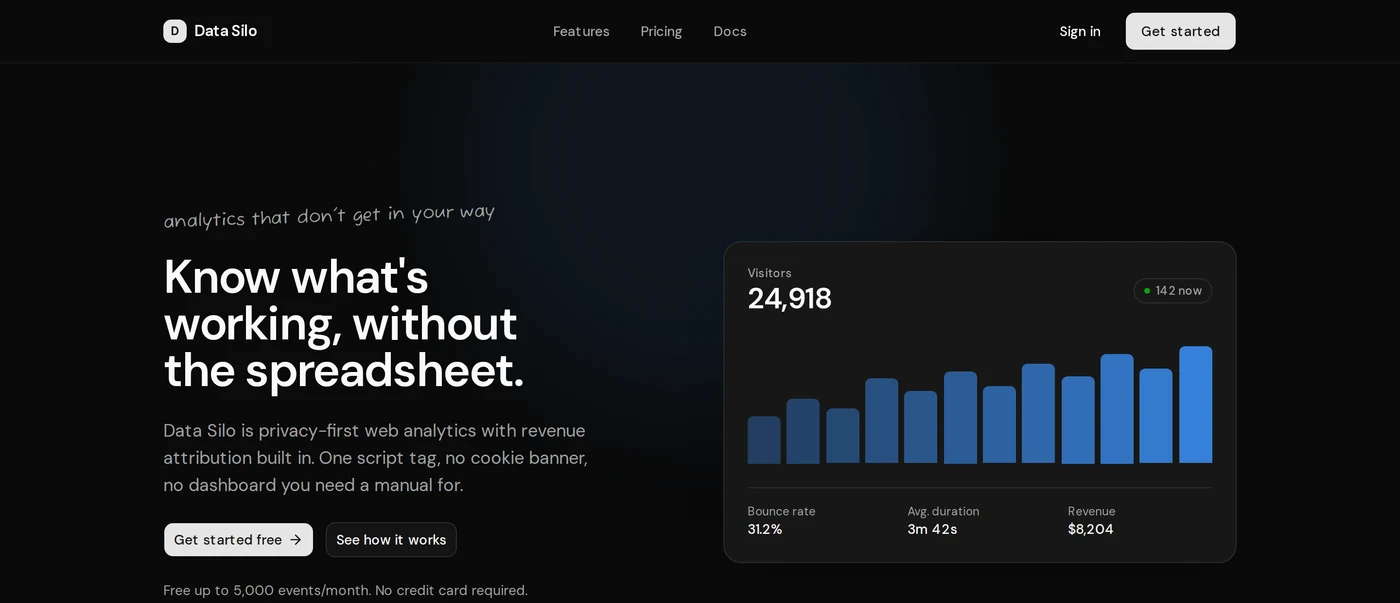Click the "Know what's working" headline
The height and width of the screenshot is (603, 1400).
point(344,323)
